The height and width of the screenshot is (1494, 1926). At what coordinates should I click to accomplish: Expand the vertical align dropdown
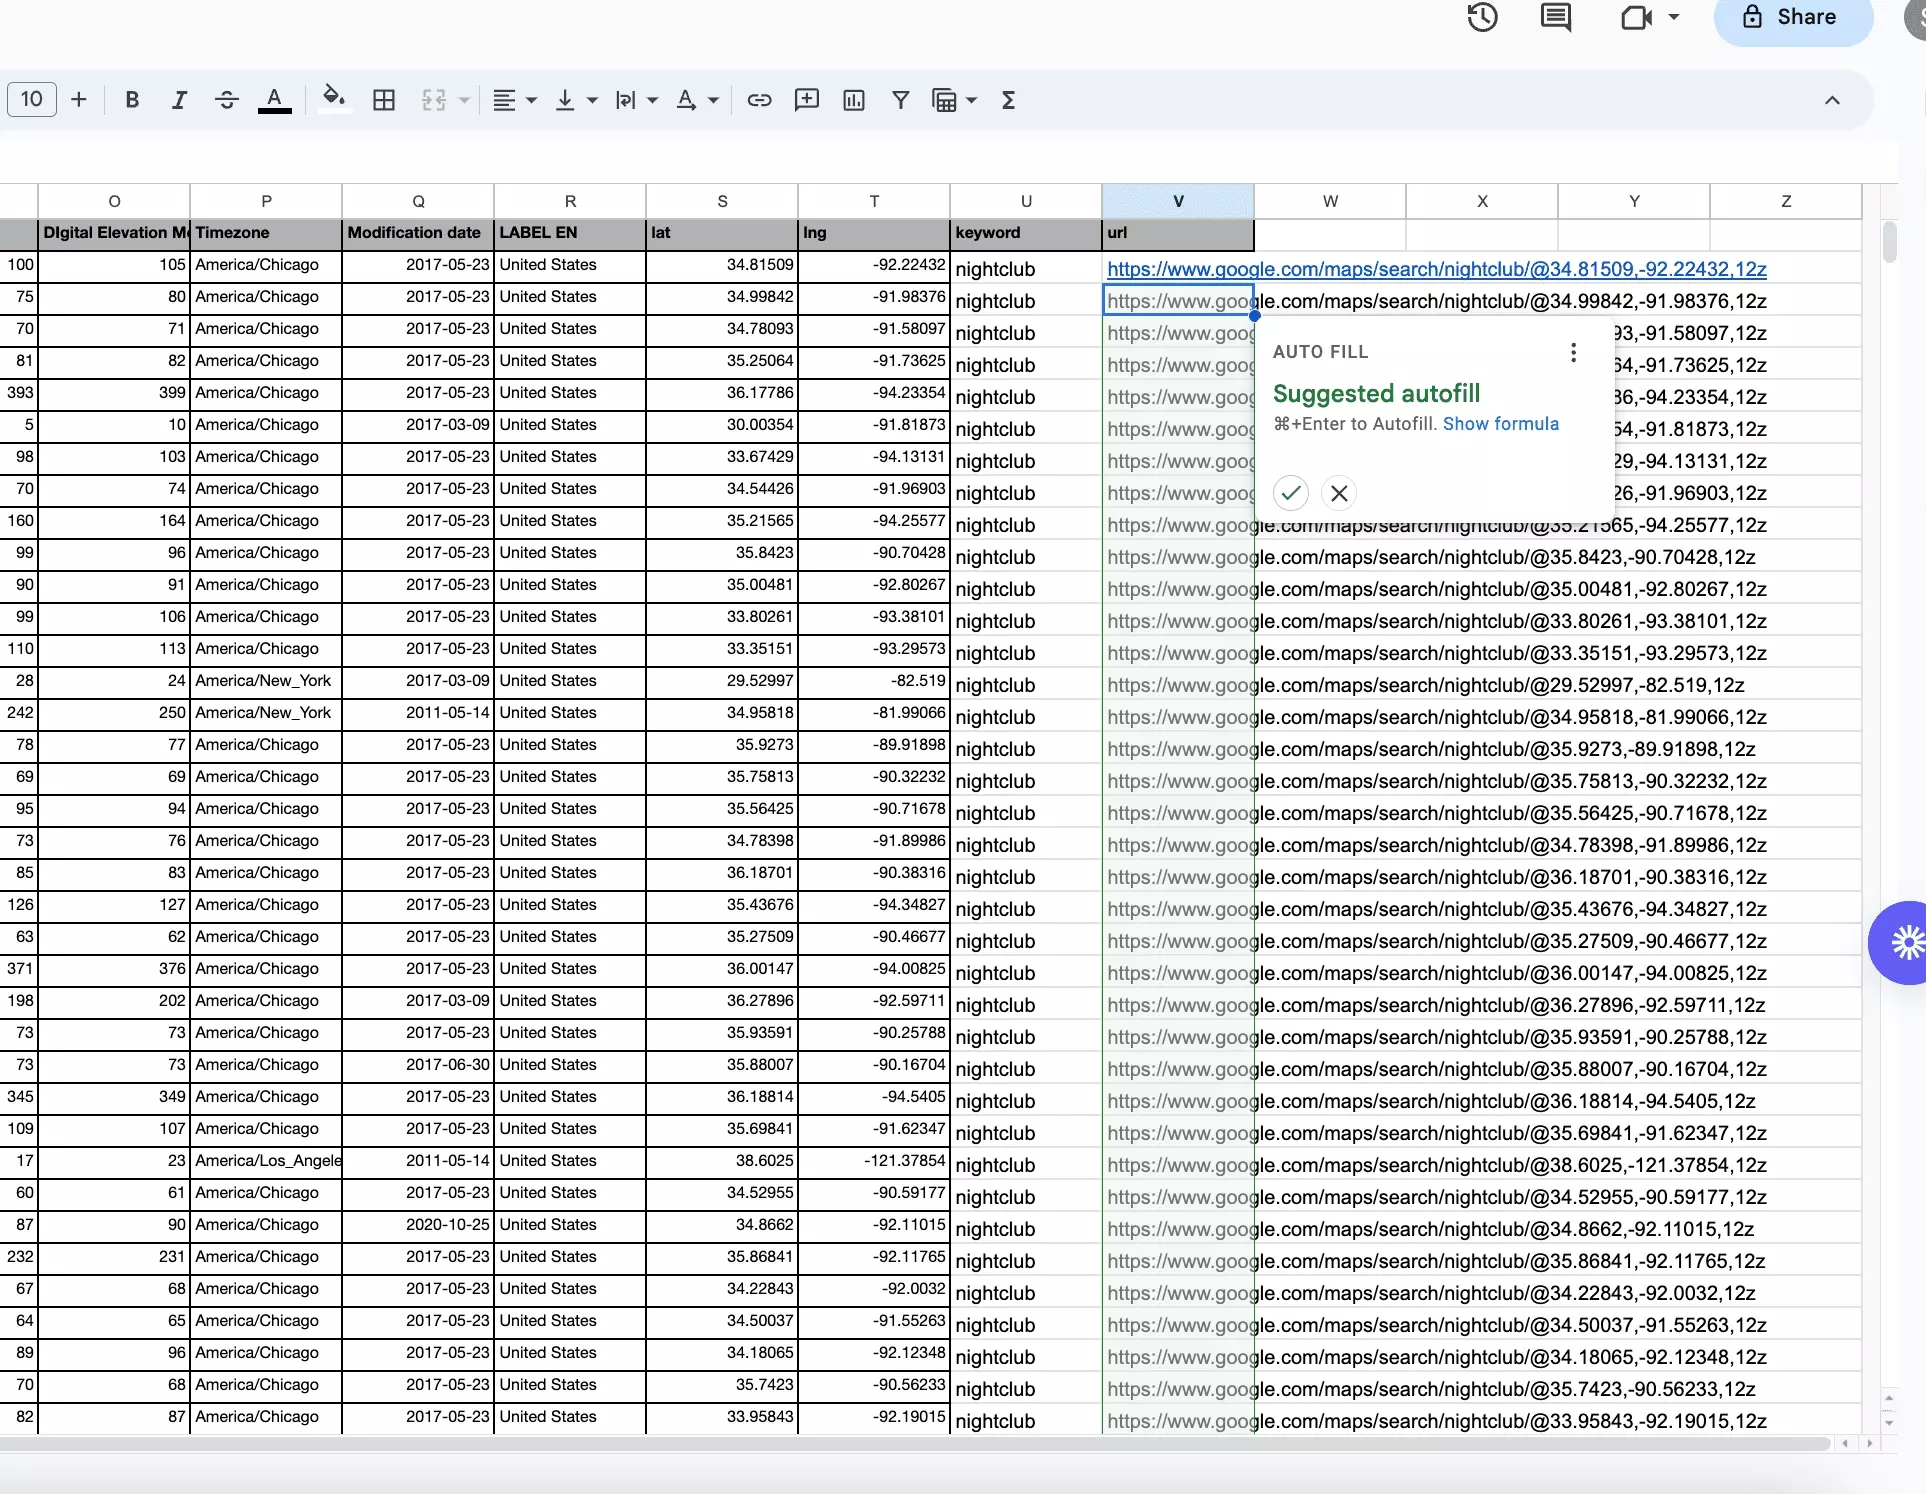tap(592, 100)
